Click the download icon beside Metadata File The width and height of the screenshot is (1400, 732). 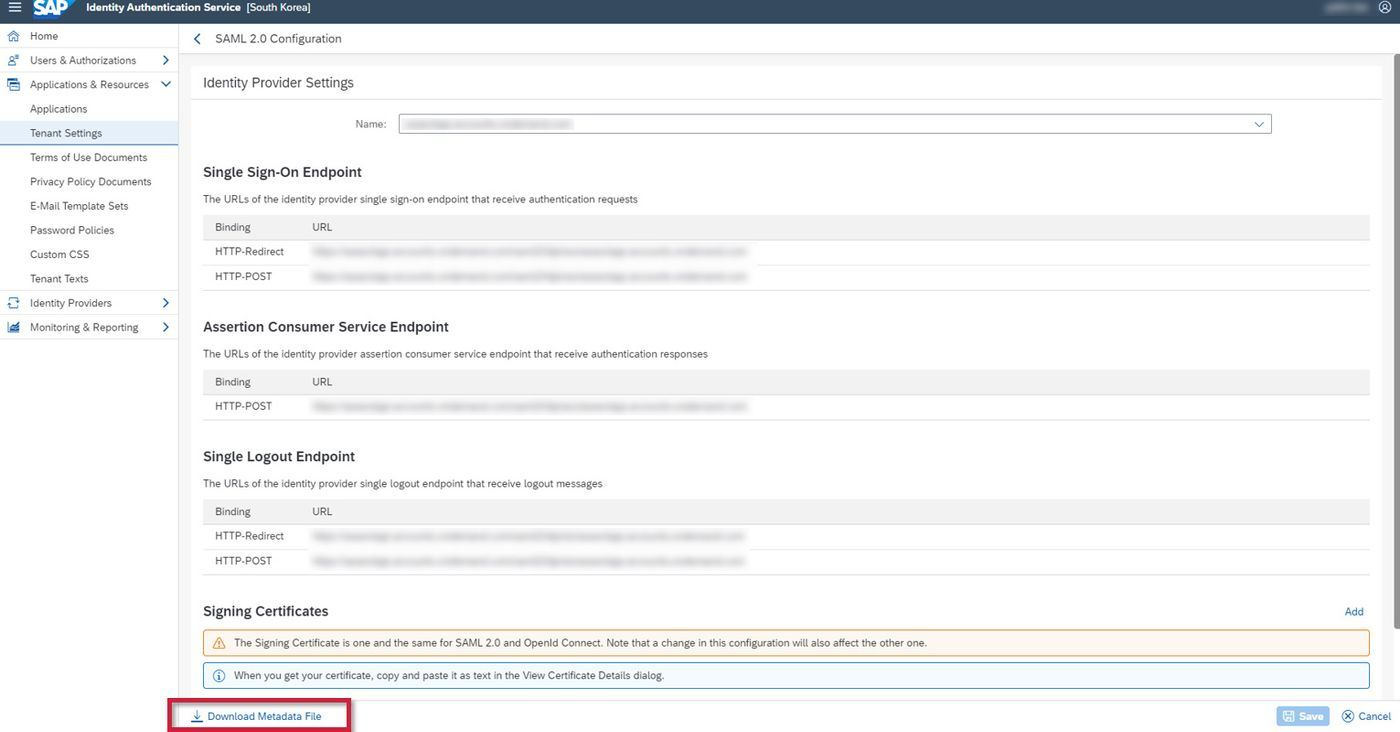(197, 716)
